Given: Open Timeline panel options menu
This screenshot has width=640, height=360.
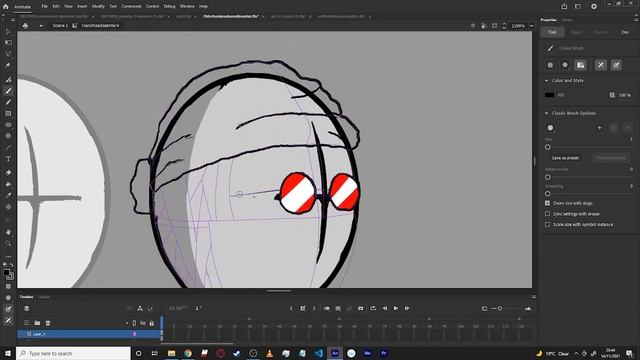Looking at the screenshot, I should (533, 297).
